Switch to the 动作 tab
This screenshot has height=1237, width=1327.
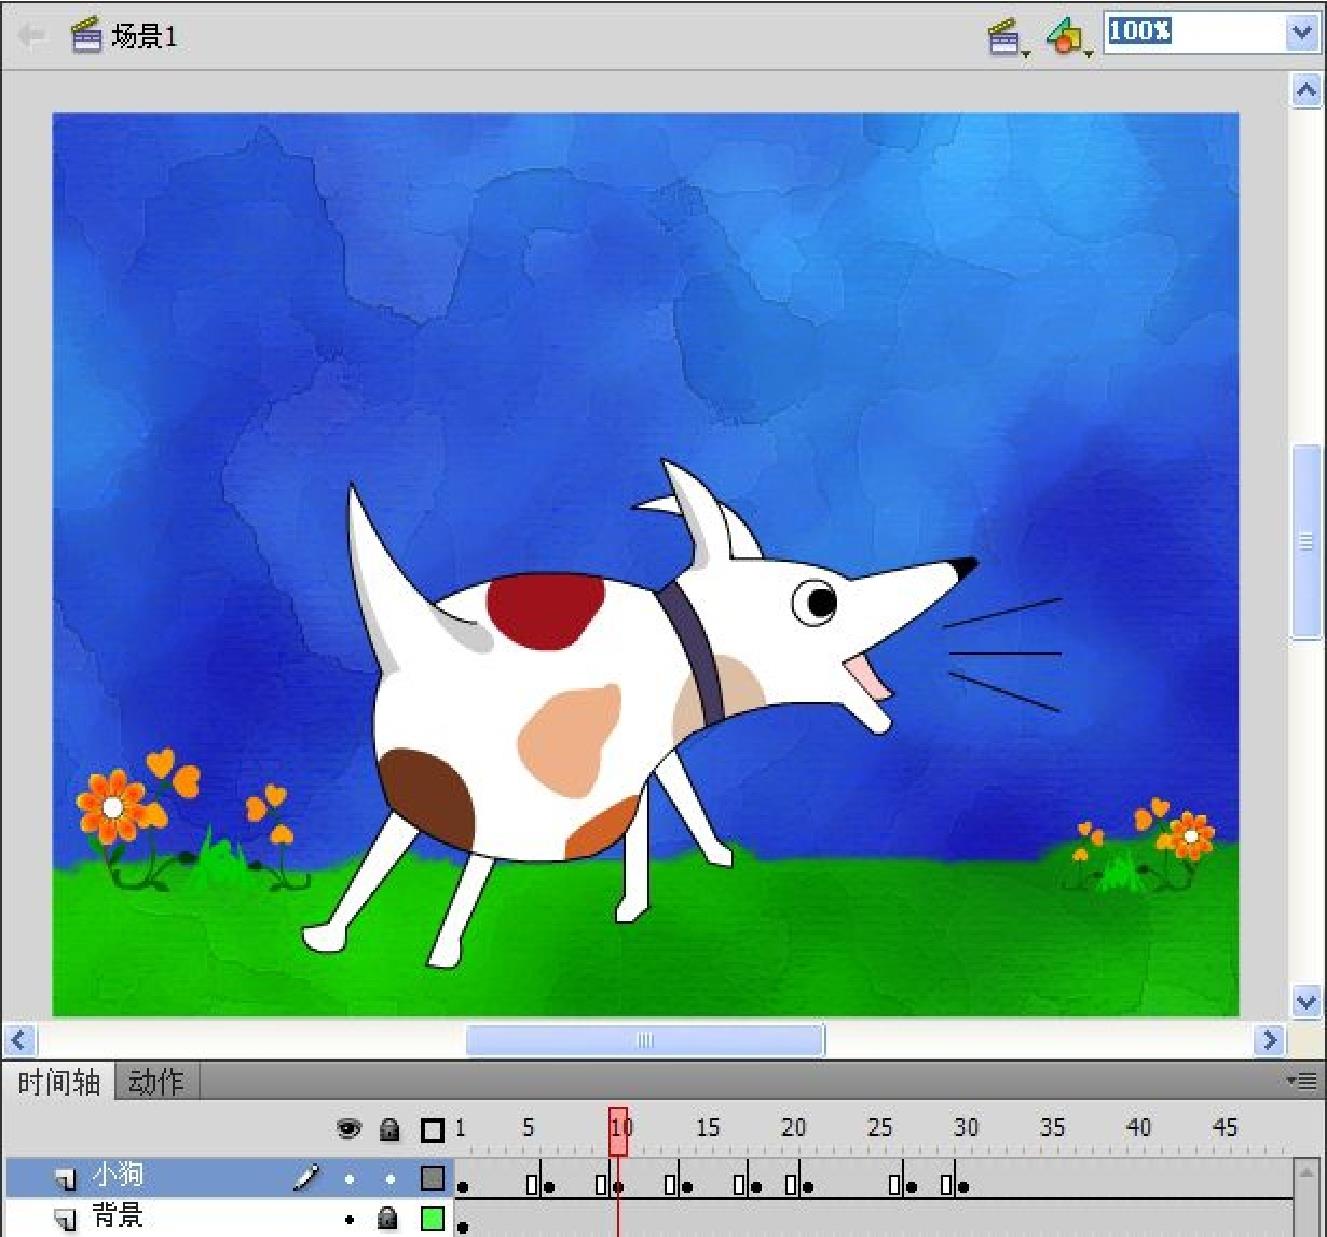click(x=156, y=1082)
